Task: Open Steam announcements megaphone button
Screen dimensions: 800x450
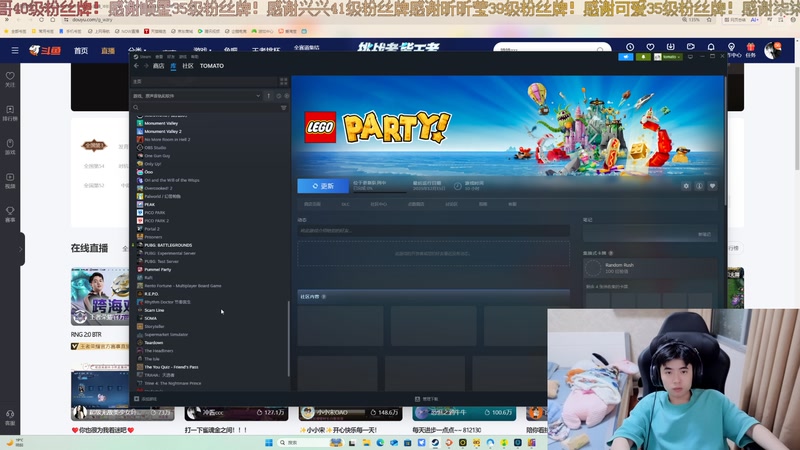Action: click(626, 57)
